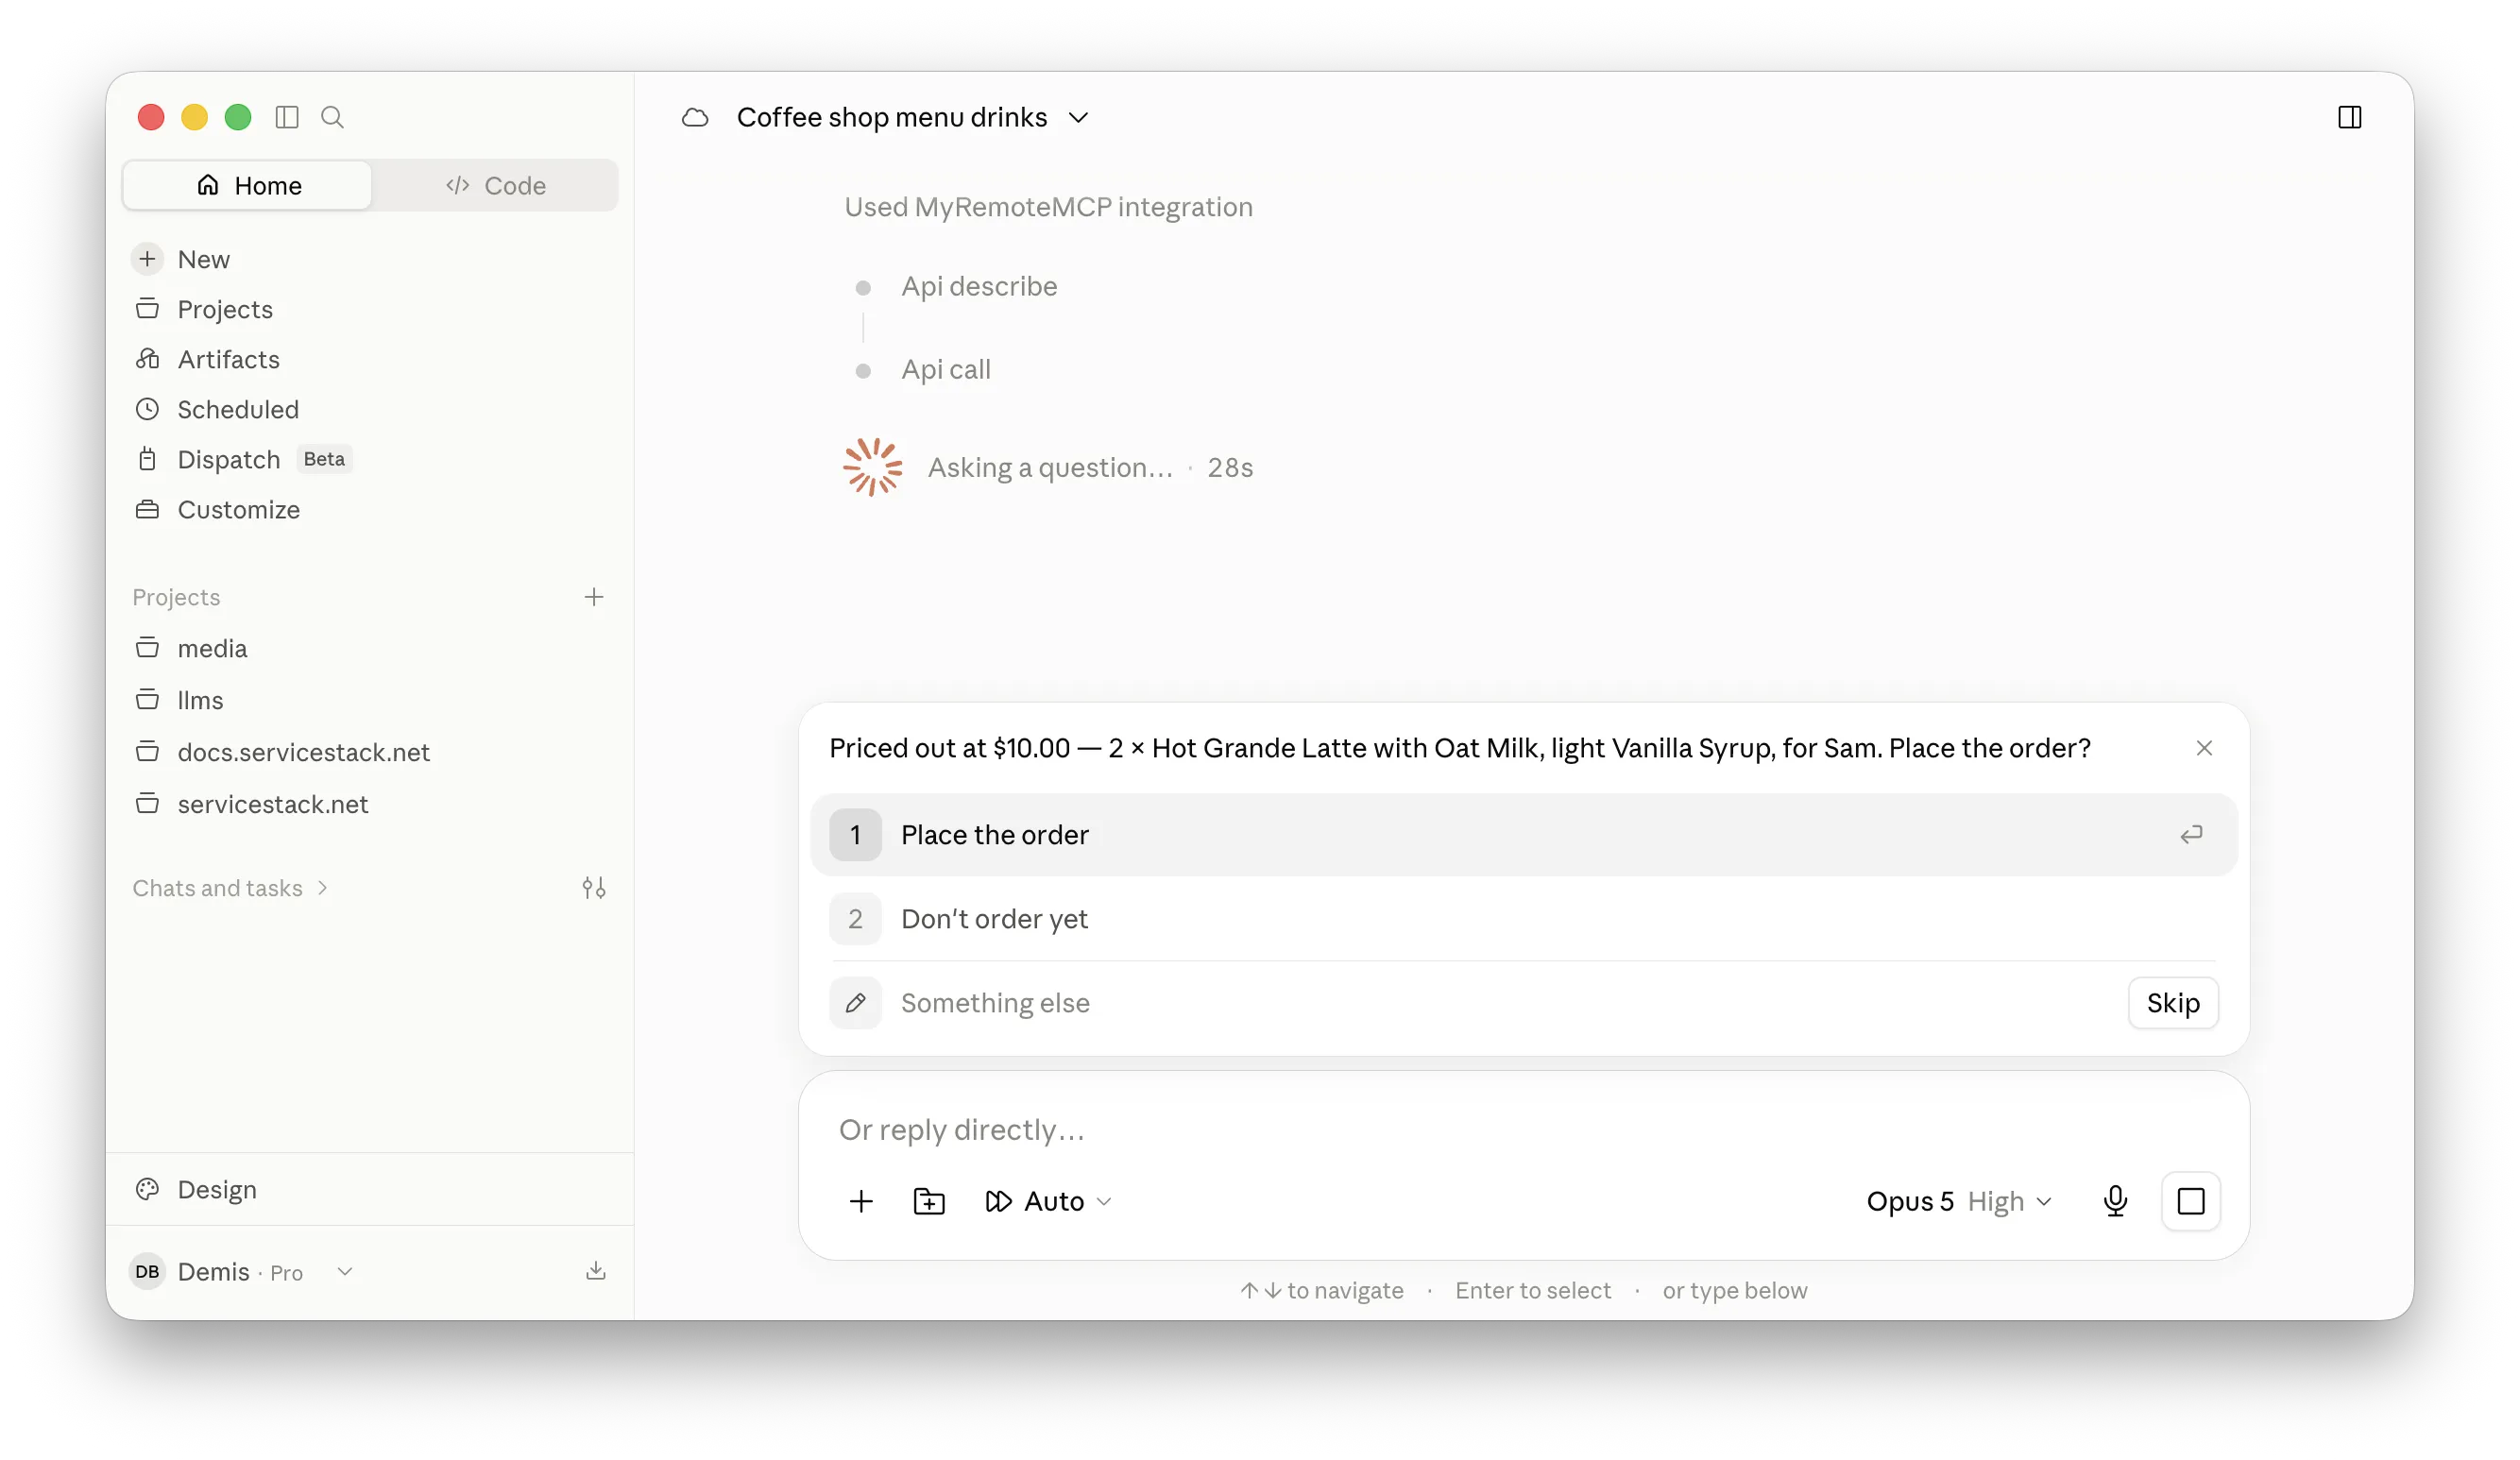Screen dimensions: 2520x1460
Task: Open the Auto mode dropdown
Action: pyautogui.click(x=1048, y=1201)
